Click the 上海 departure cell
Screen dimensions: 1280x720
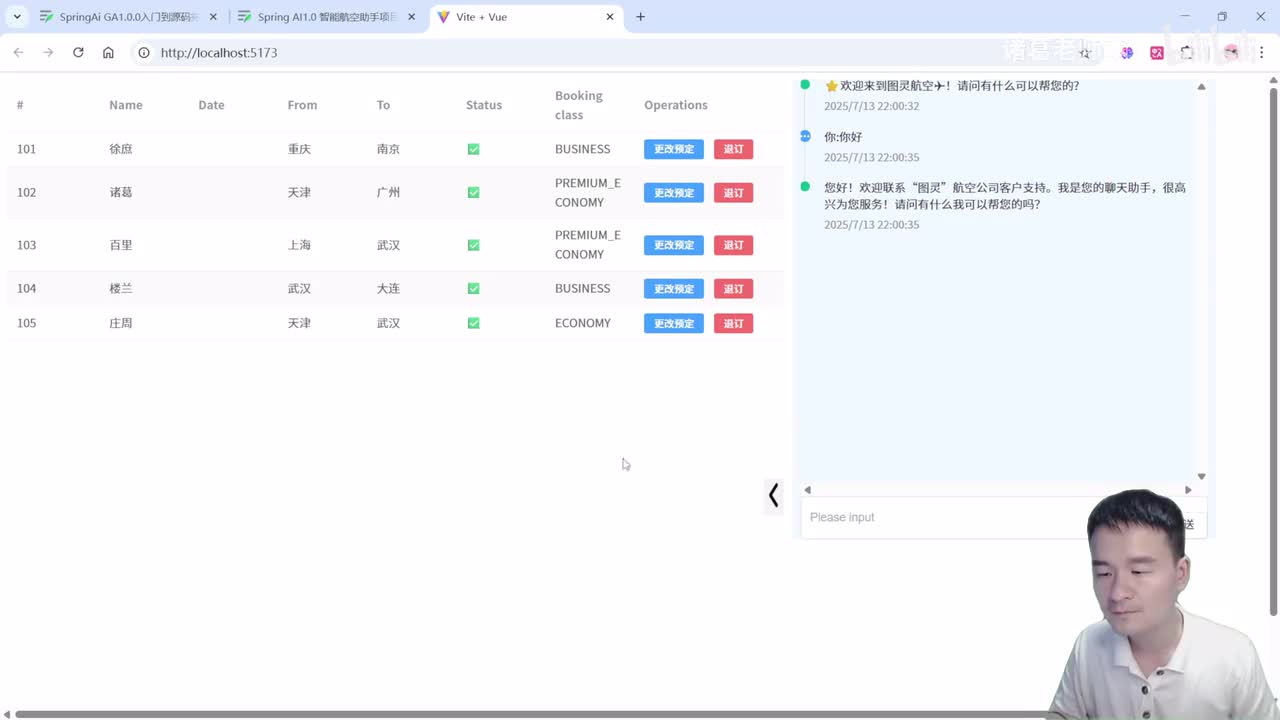[299, 245]
